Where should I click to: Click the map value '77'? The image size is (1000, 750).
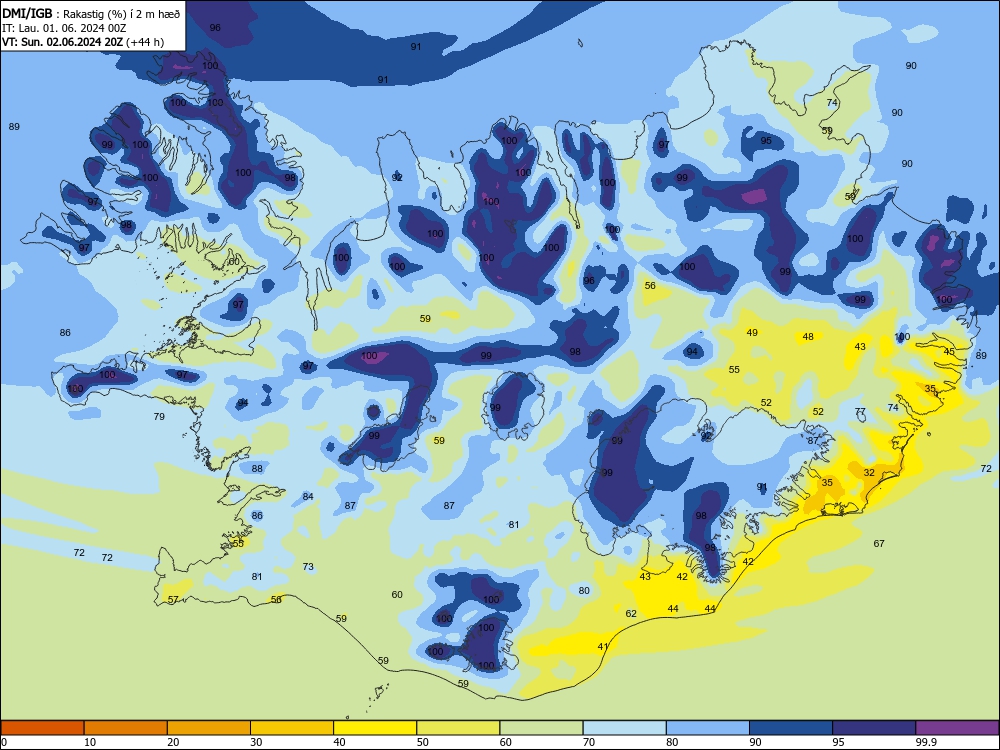pyautogui.click(x=860, y=411)
